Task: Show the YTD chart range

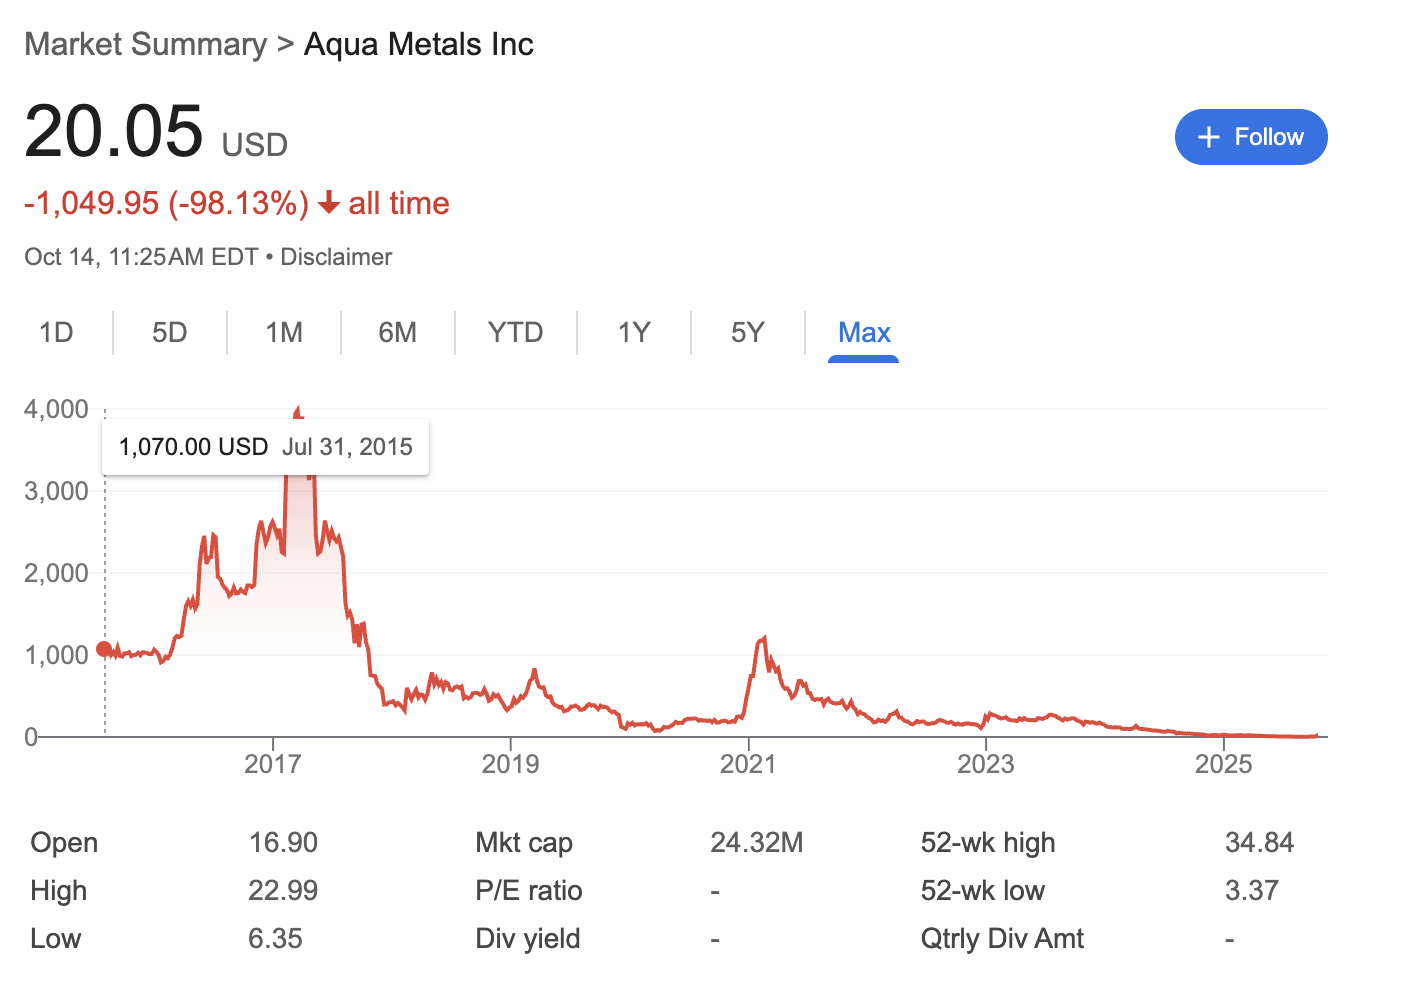Action: (515, 332)
